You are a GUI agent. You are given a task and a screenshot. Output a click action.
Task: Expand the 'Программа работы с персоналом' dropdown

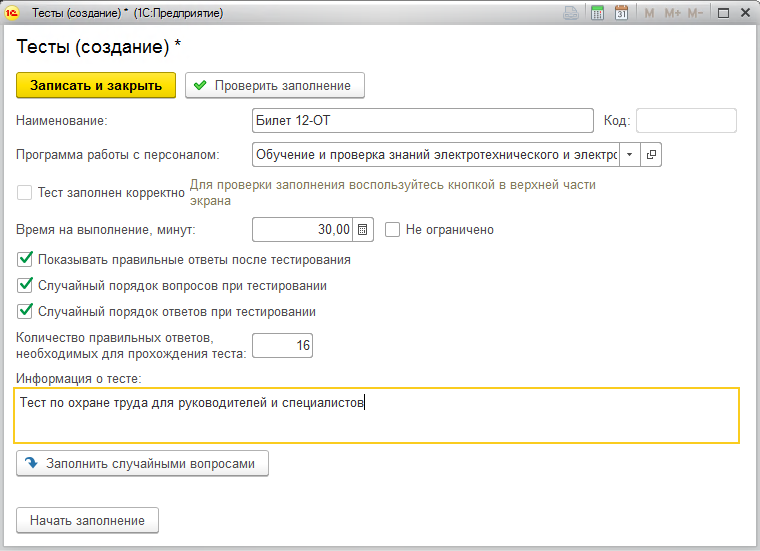(630, 155)
